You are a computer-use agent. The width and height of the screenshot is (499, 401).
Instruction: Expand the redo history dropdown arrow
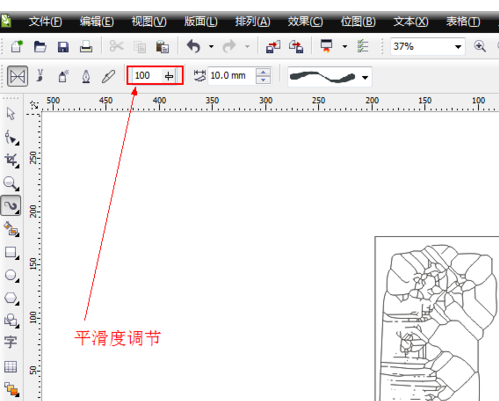coord(247,46)
